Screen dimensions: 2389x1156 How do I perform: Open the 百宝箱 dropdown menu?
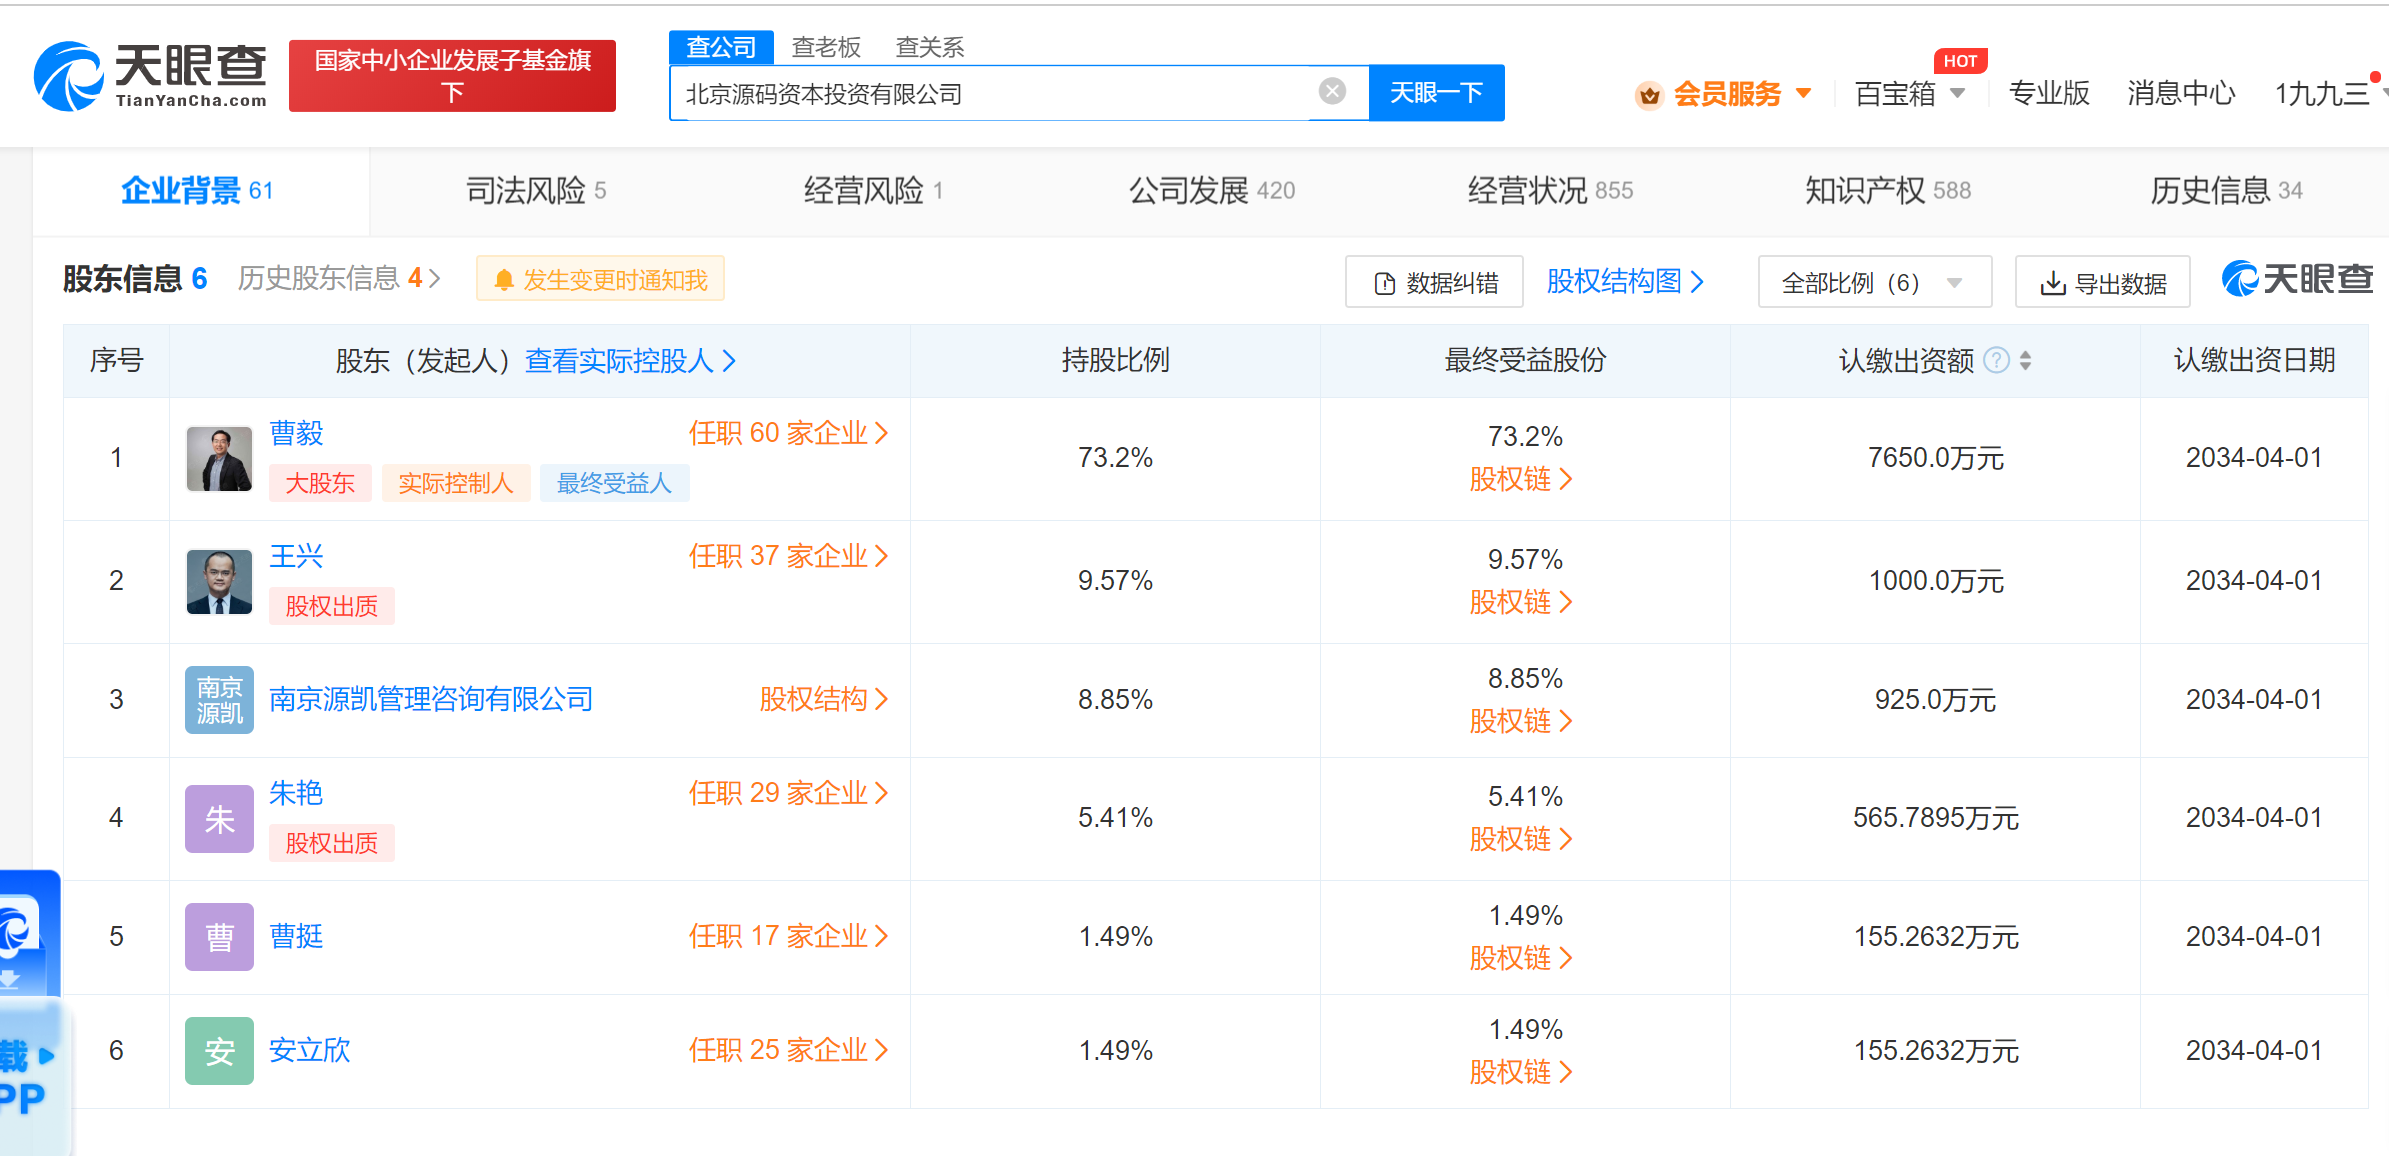1910,94
